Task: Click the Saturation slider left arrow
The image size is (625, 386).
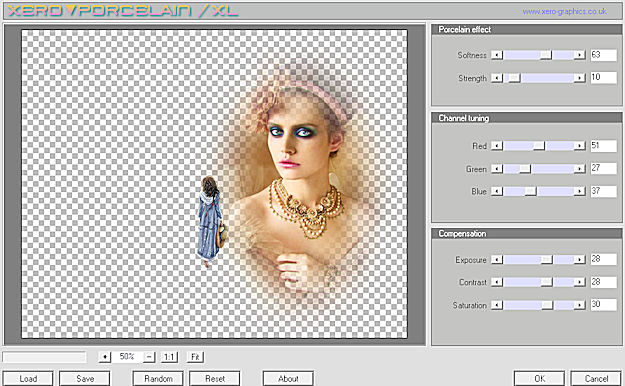Action: point(497,305)
